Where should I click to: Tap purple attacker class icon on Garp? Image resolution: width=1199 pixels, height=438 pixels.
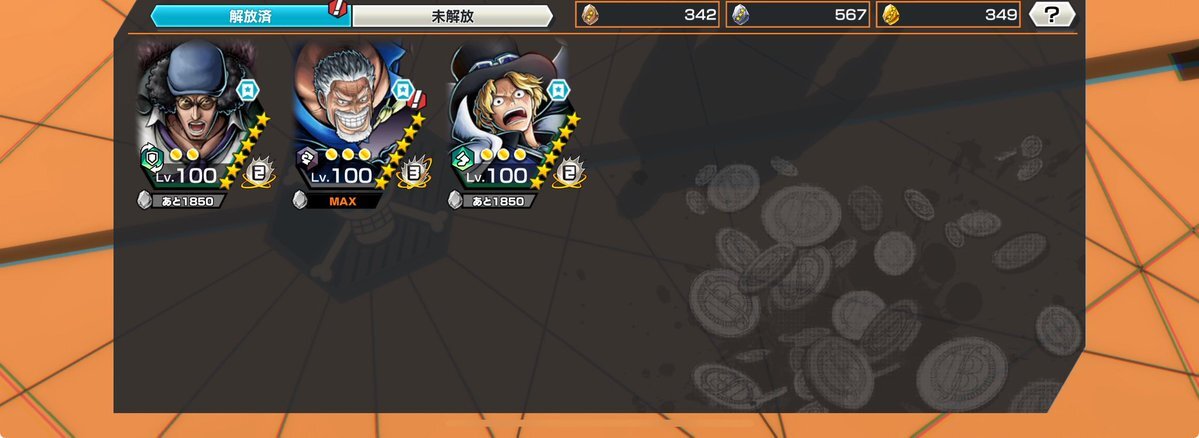(x=307, y=159)
